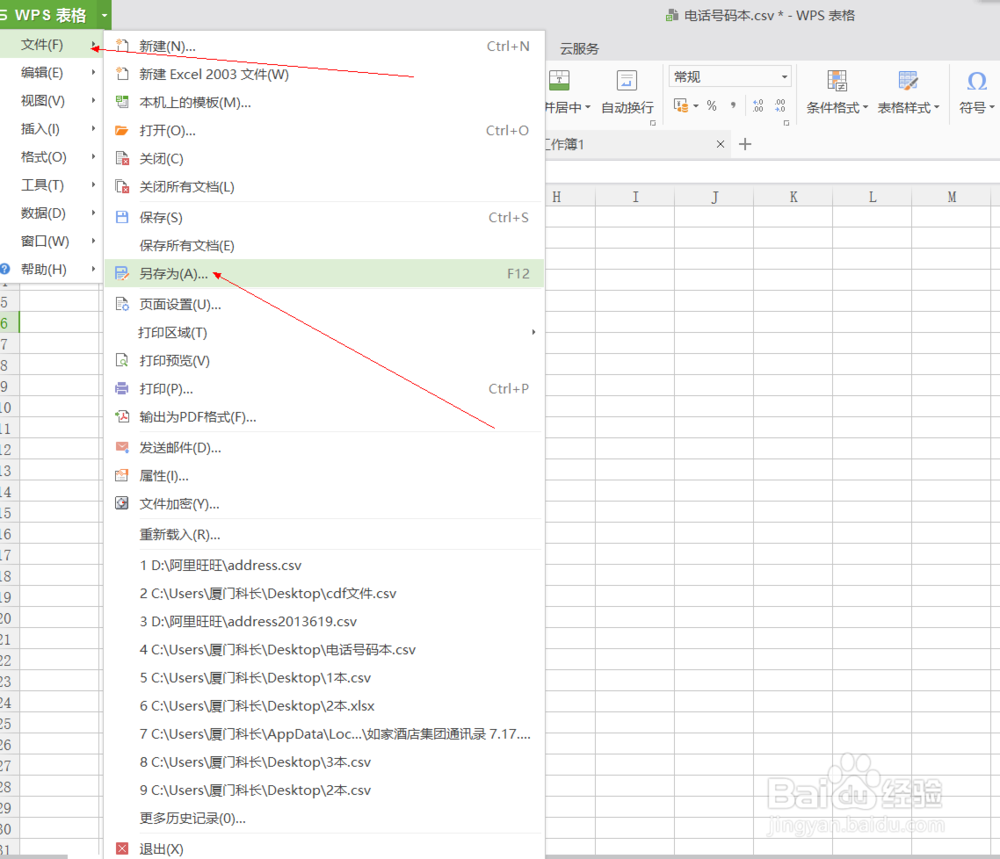This screenshot has height=859, width=1000.
Task: Click the thousands comma style icon
Action: 733,106
